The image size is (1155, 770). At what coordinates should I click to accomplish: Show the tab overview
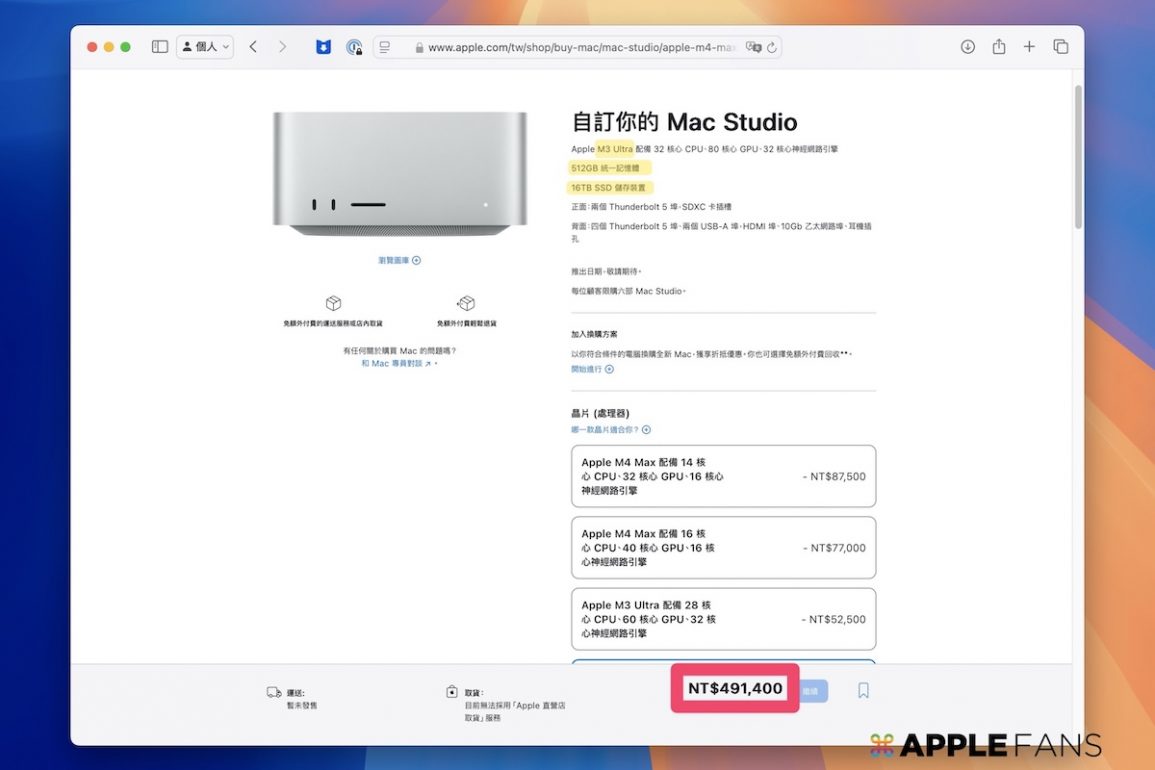1061,47
